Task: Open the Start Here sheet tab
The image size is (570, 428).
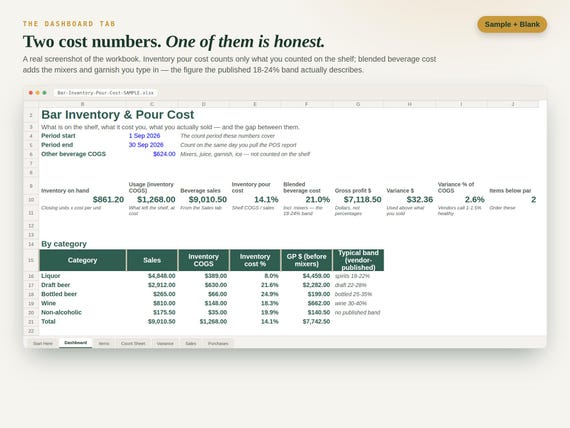Action: pos(43,343)
